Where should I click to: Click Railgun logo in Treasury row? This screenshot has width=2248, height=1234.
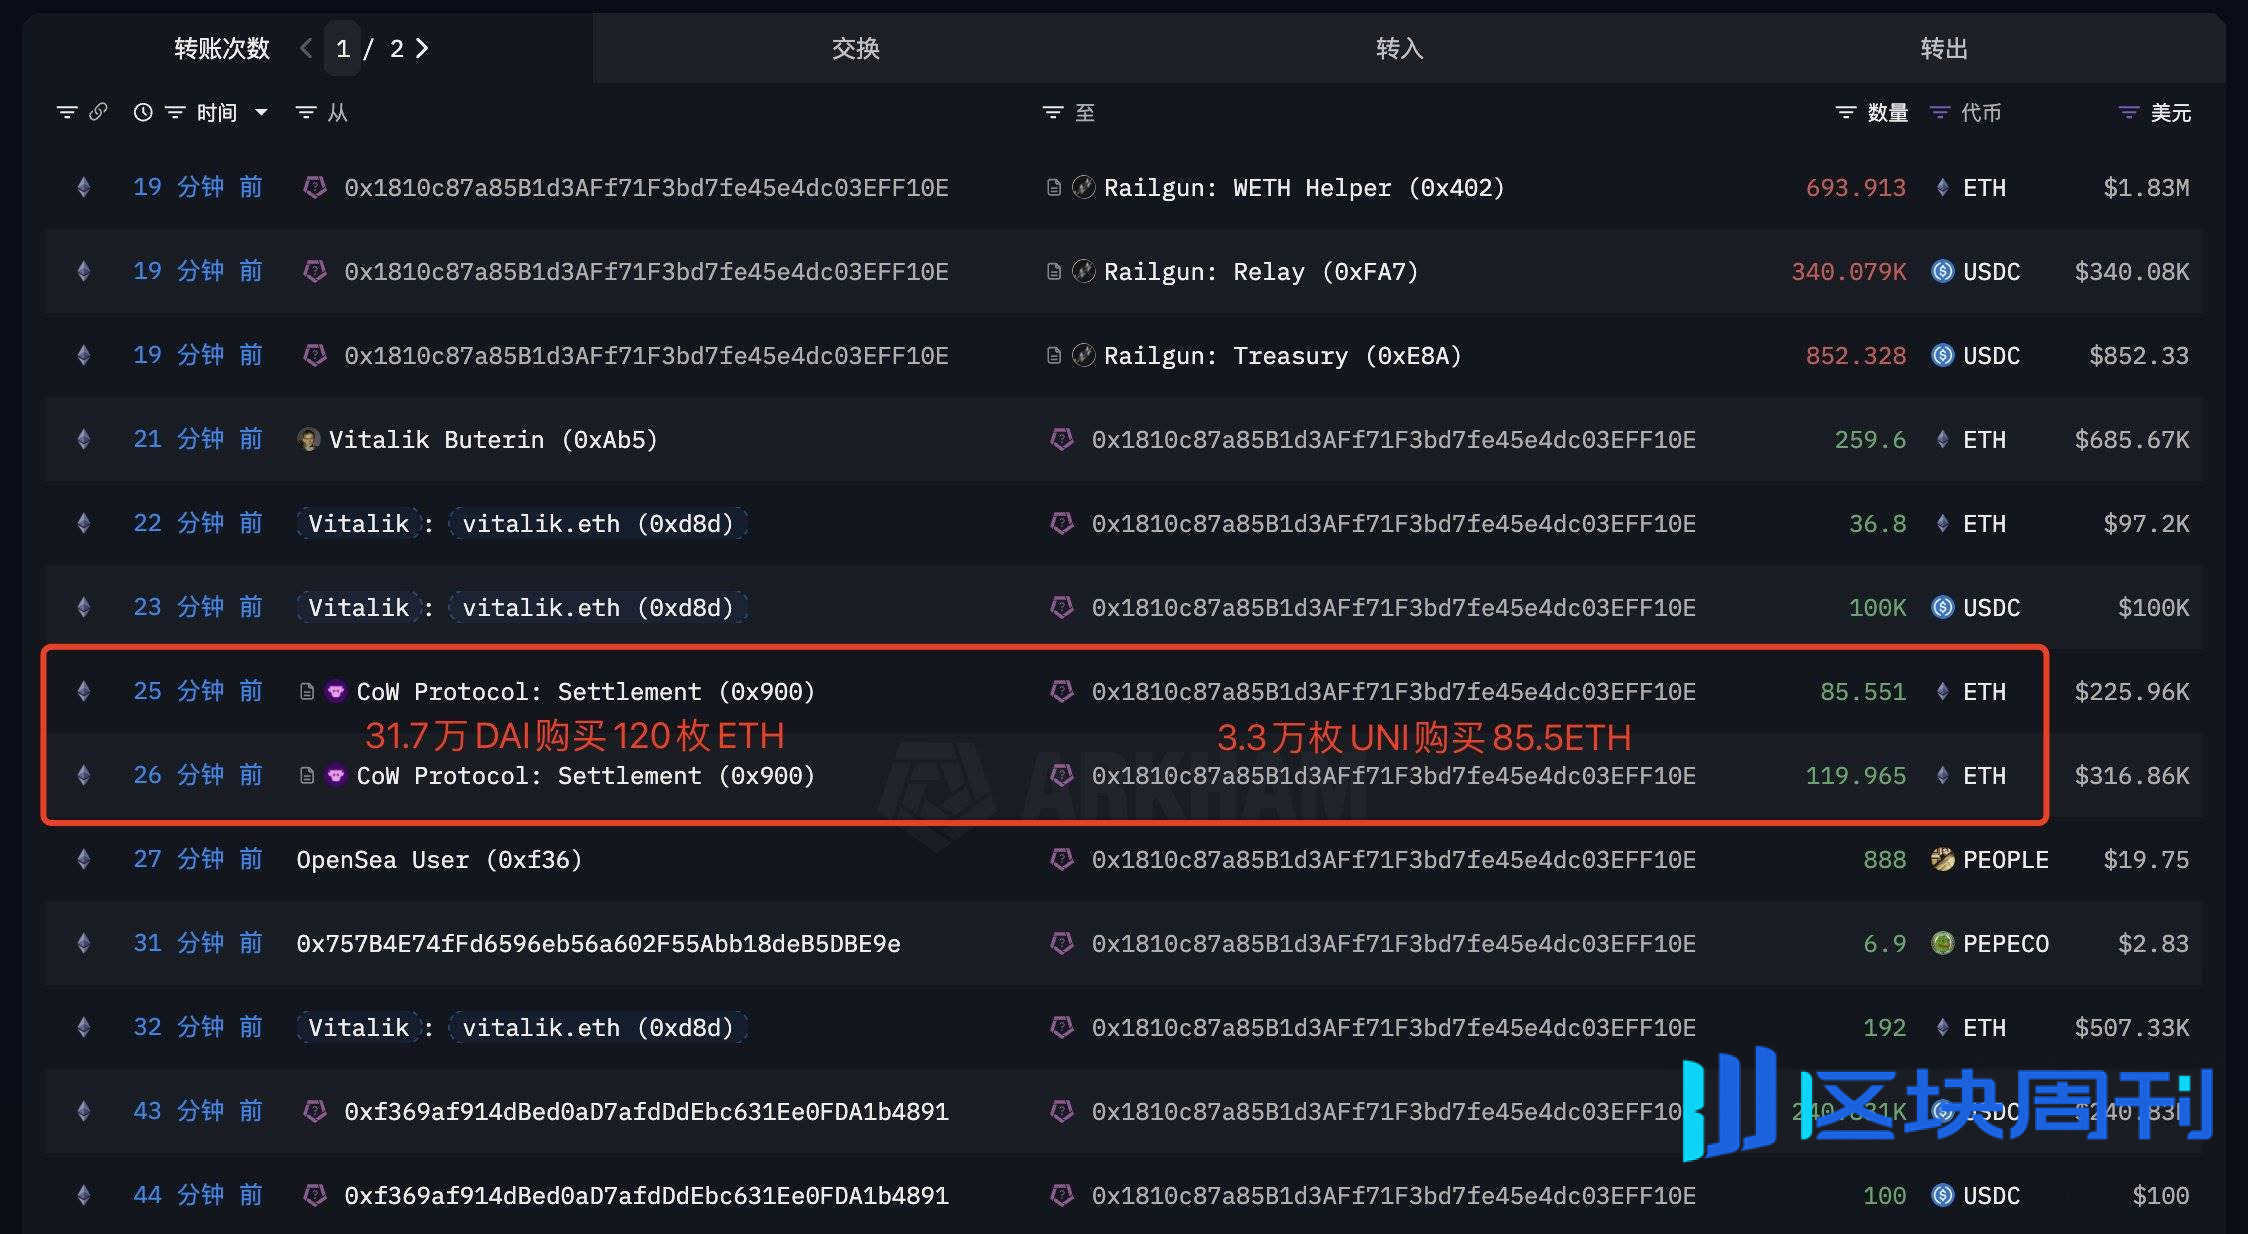1083,355
